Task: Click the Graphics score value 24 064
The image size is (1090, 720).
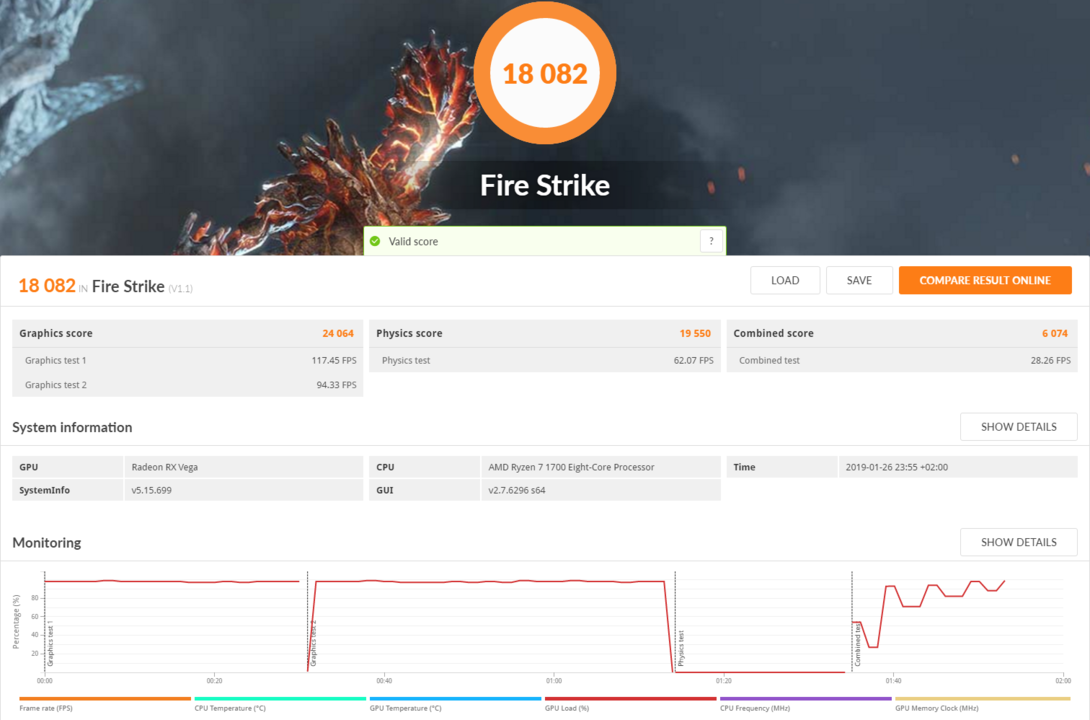Action: click(338, 334)
